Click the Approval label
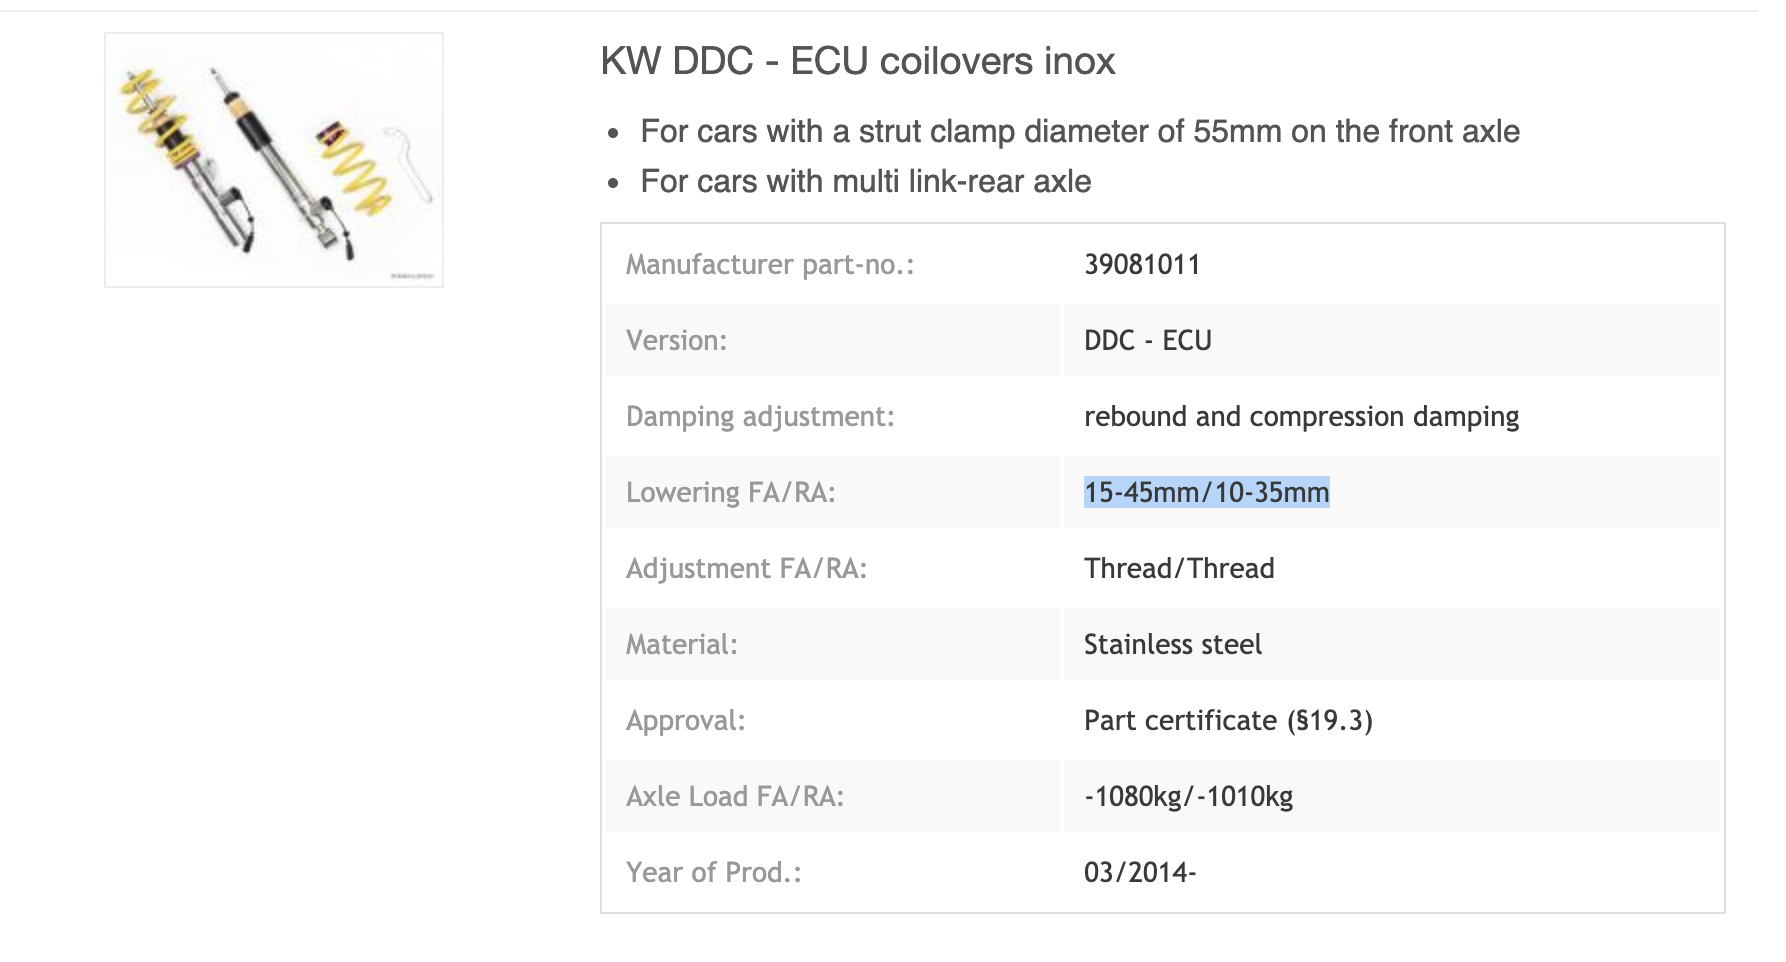The width and height of the screenshot is (1786, 962). coord(685,721)
